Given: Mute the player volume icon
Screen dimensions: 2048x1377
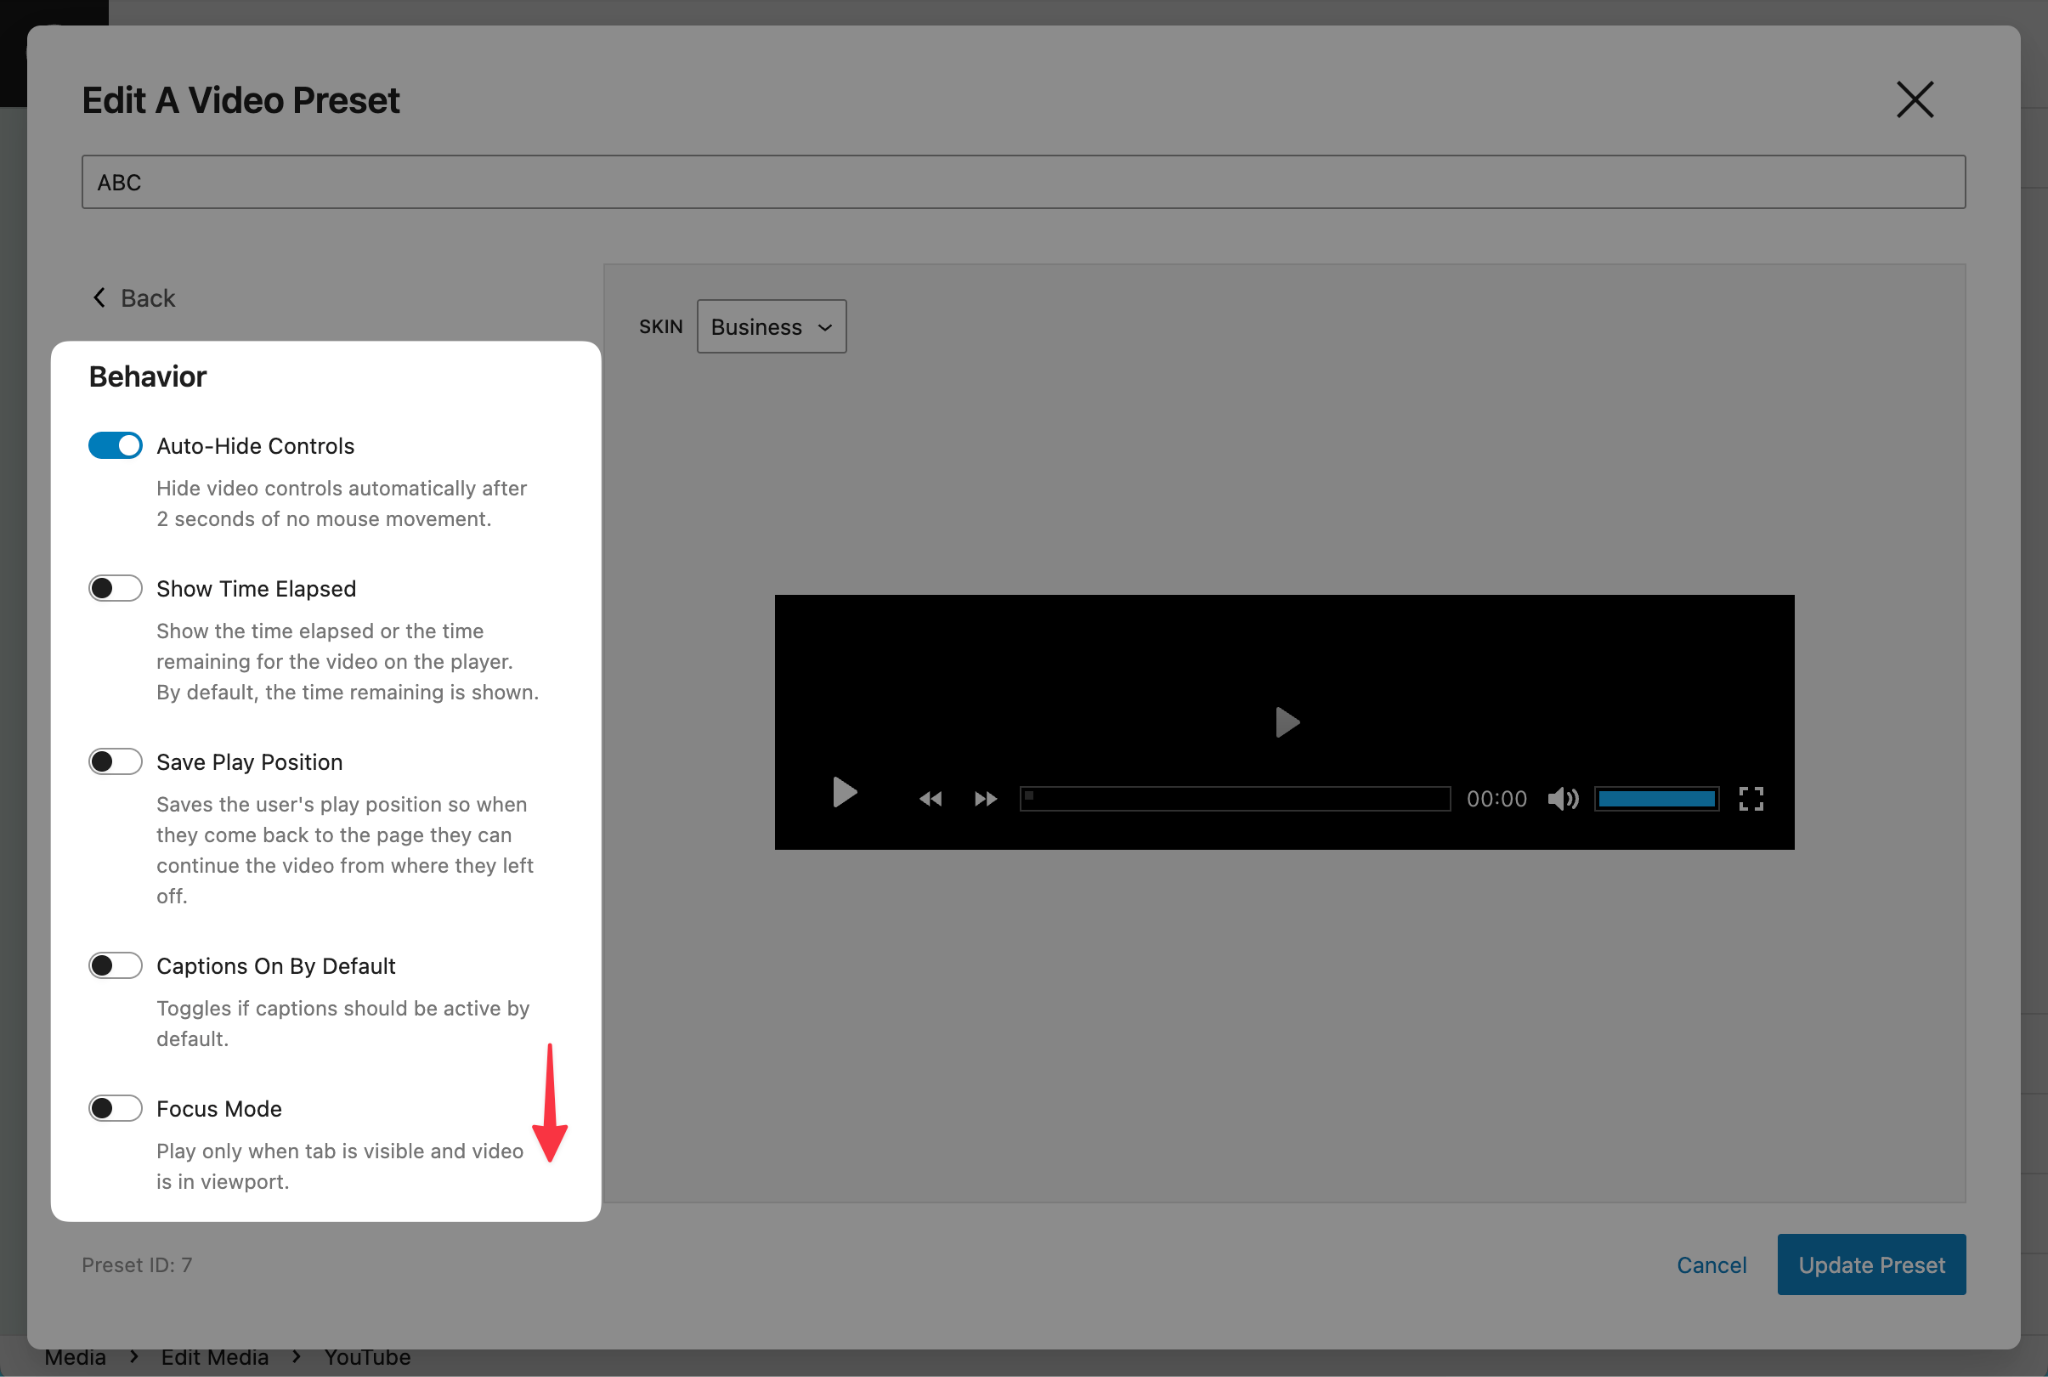Looking at the screenshot, I should click(x=1561, y=798).
